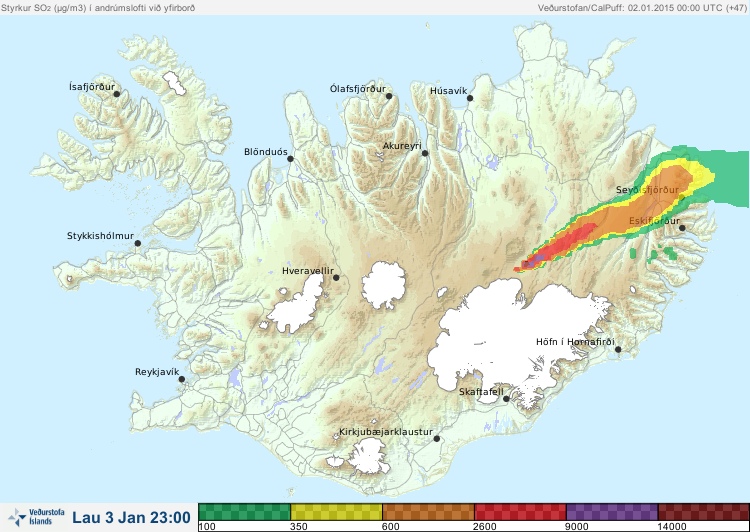The image size is (750, 532).
Task: Click the Kirkjubæjarklaustur marker dot
Action: tap(436, 439)
